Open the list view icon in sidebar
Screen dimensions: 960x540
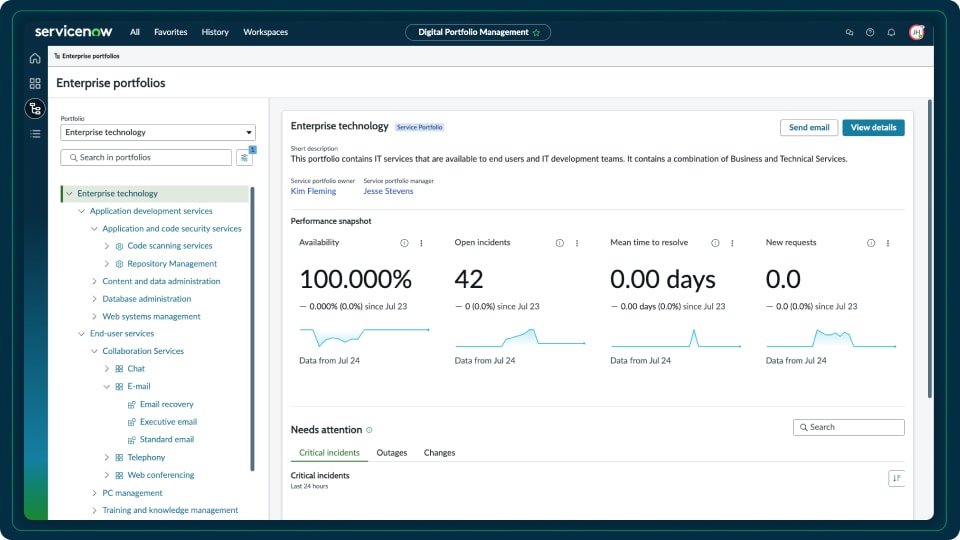coord(35,133)
